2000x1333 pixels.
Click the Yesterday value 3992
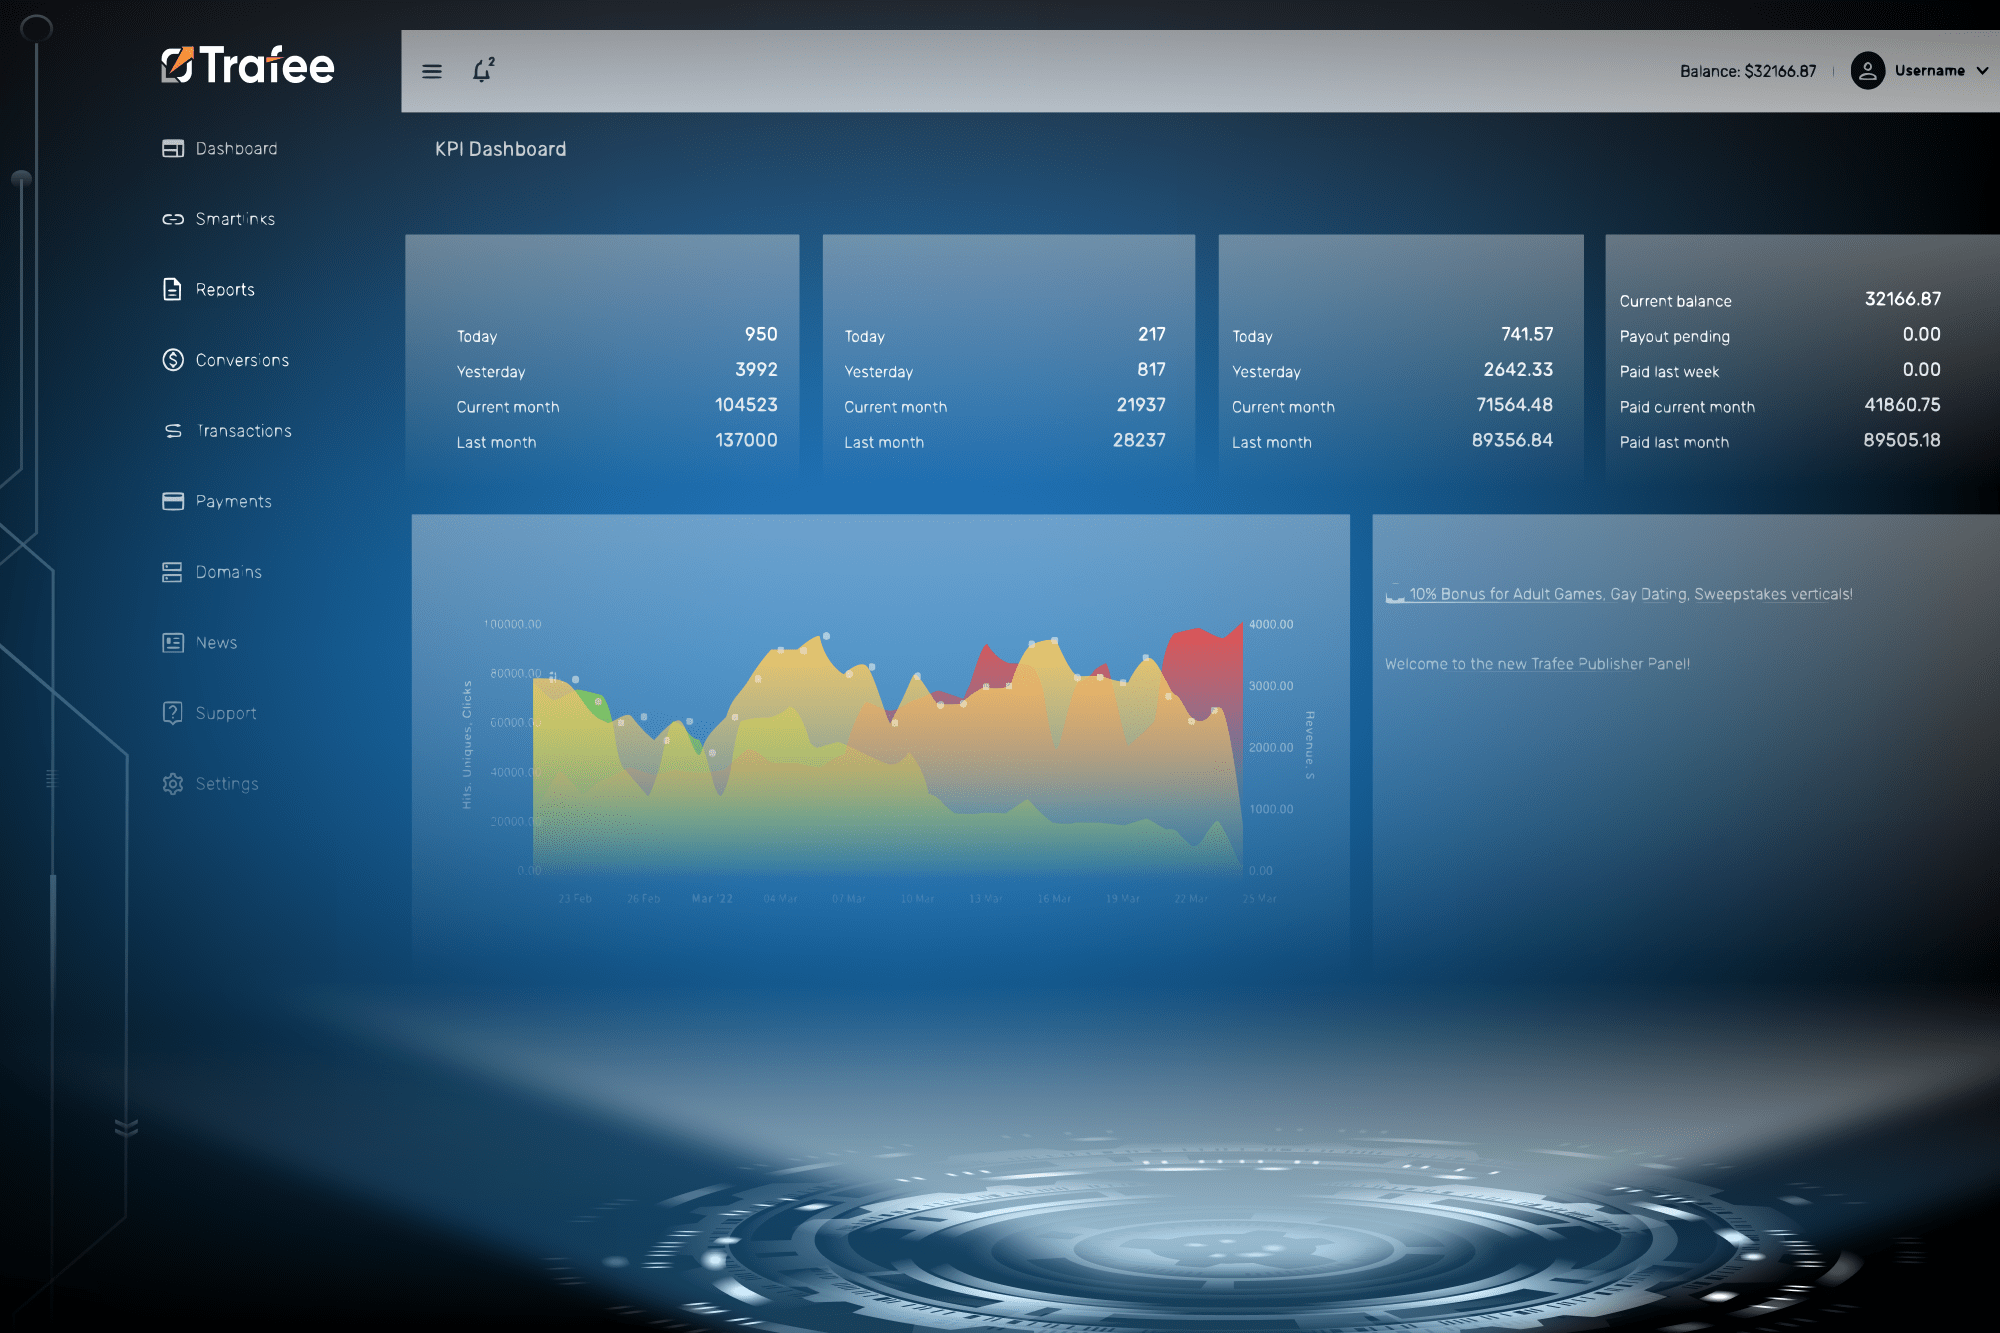pyautogui.click(x=756, y=370)
